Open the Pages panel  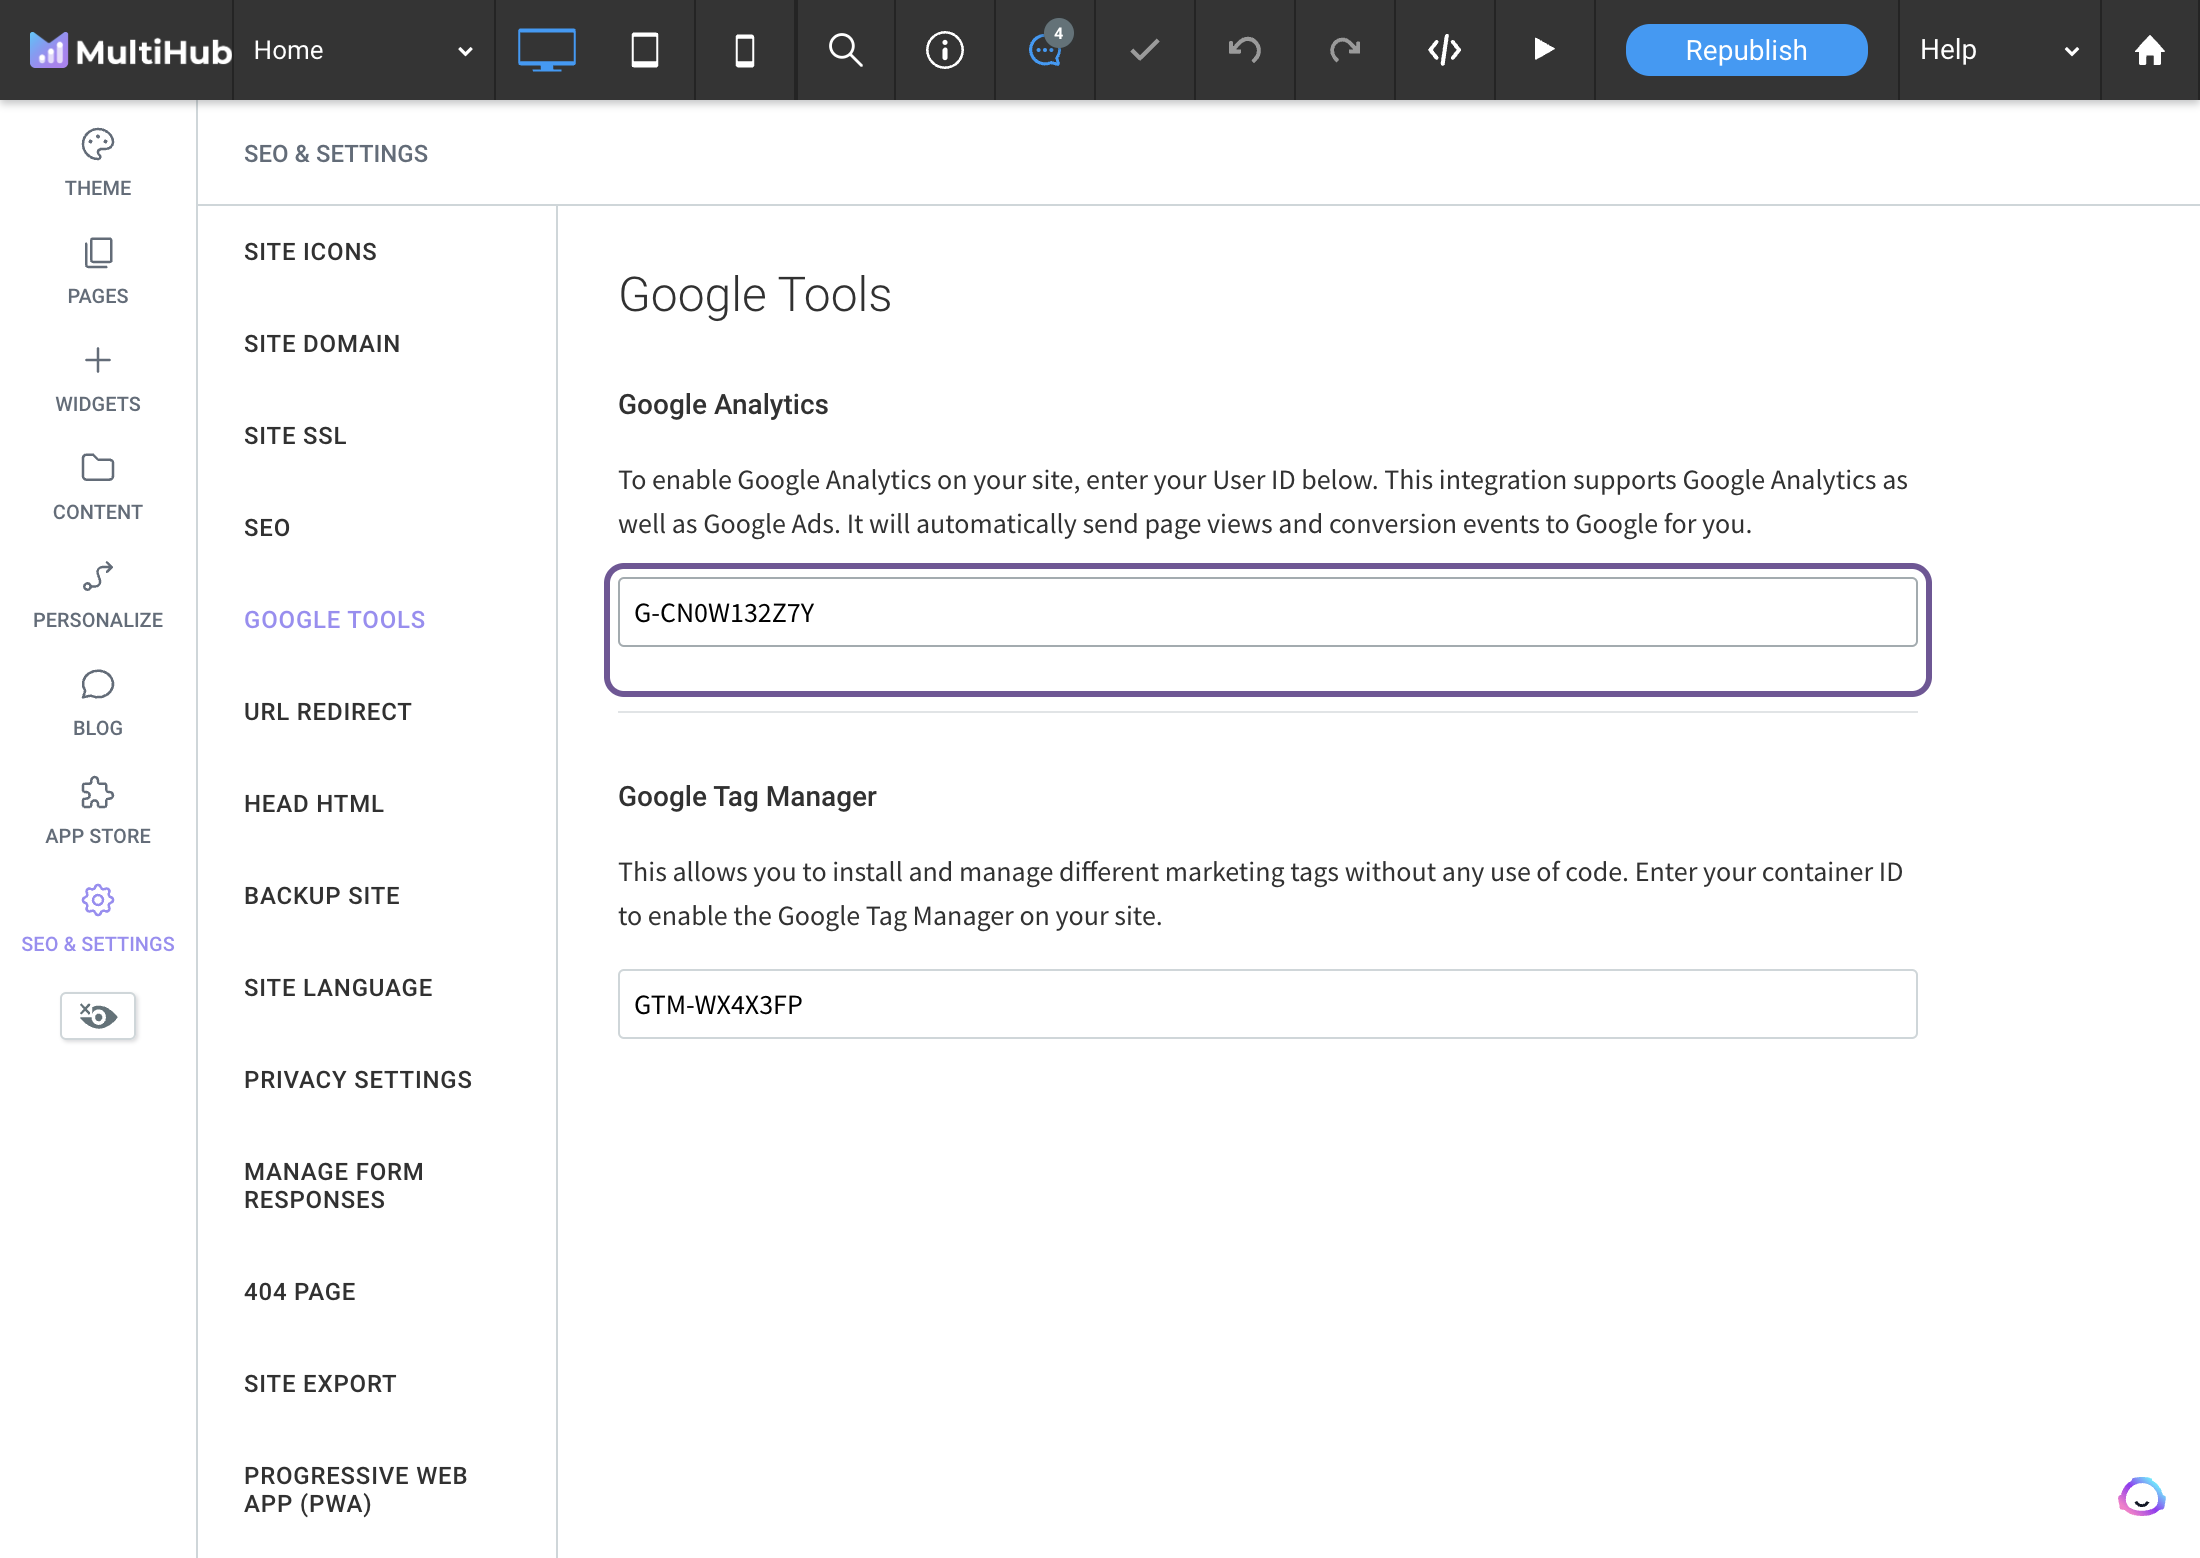pos(98,271)
